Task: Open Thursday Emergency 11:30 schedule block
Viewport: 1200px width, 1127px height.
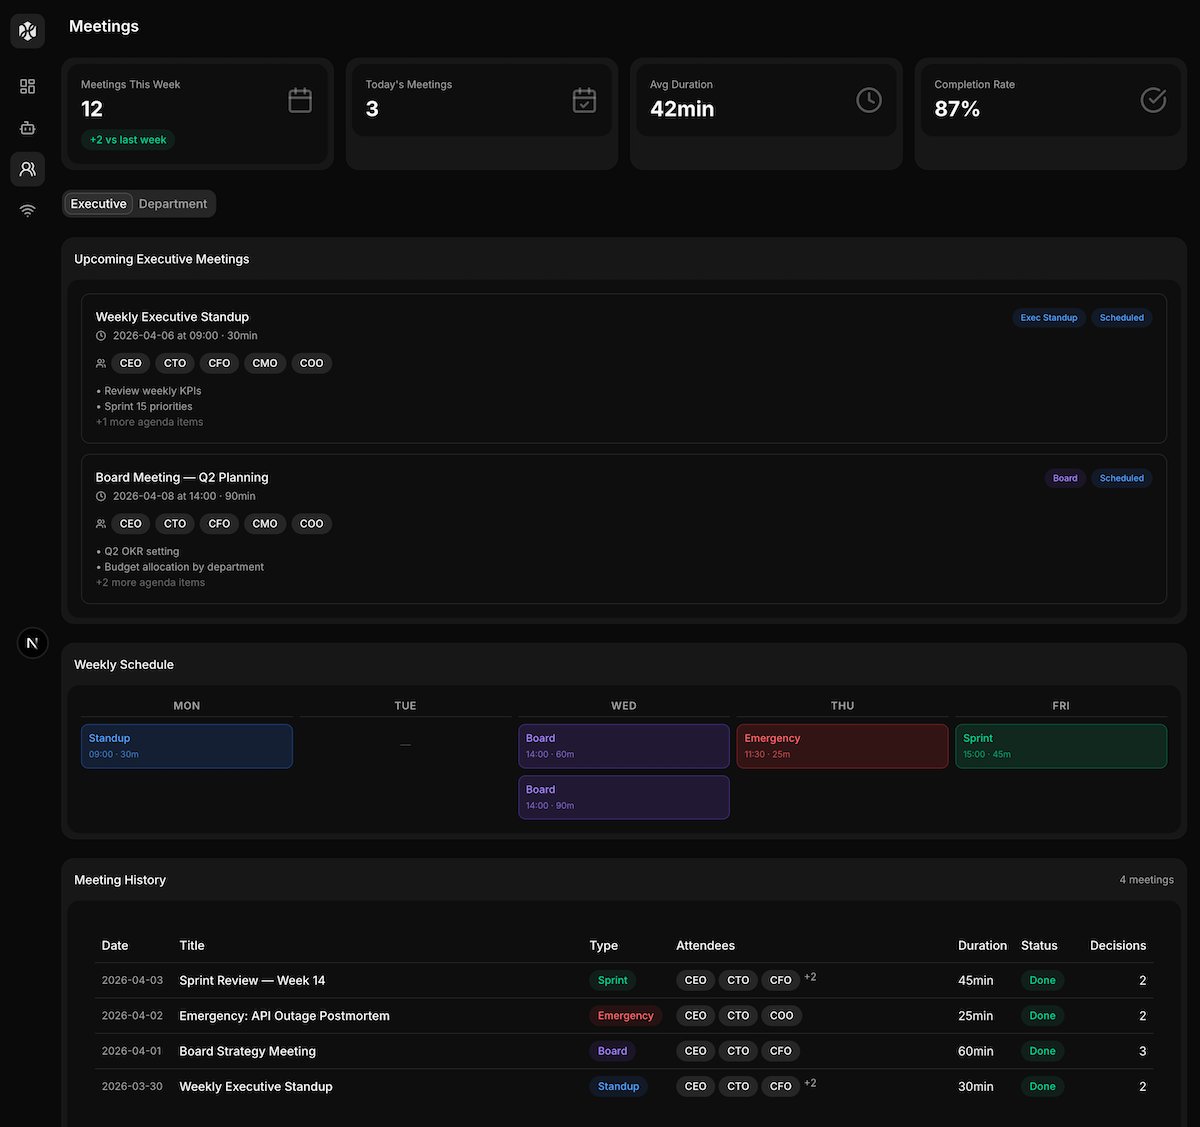Action: coord(843,746)
